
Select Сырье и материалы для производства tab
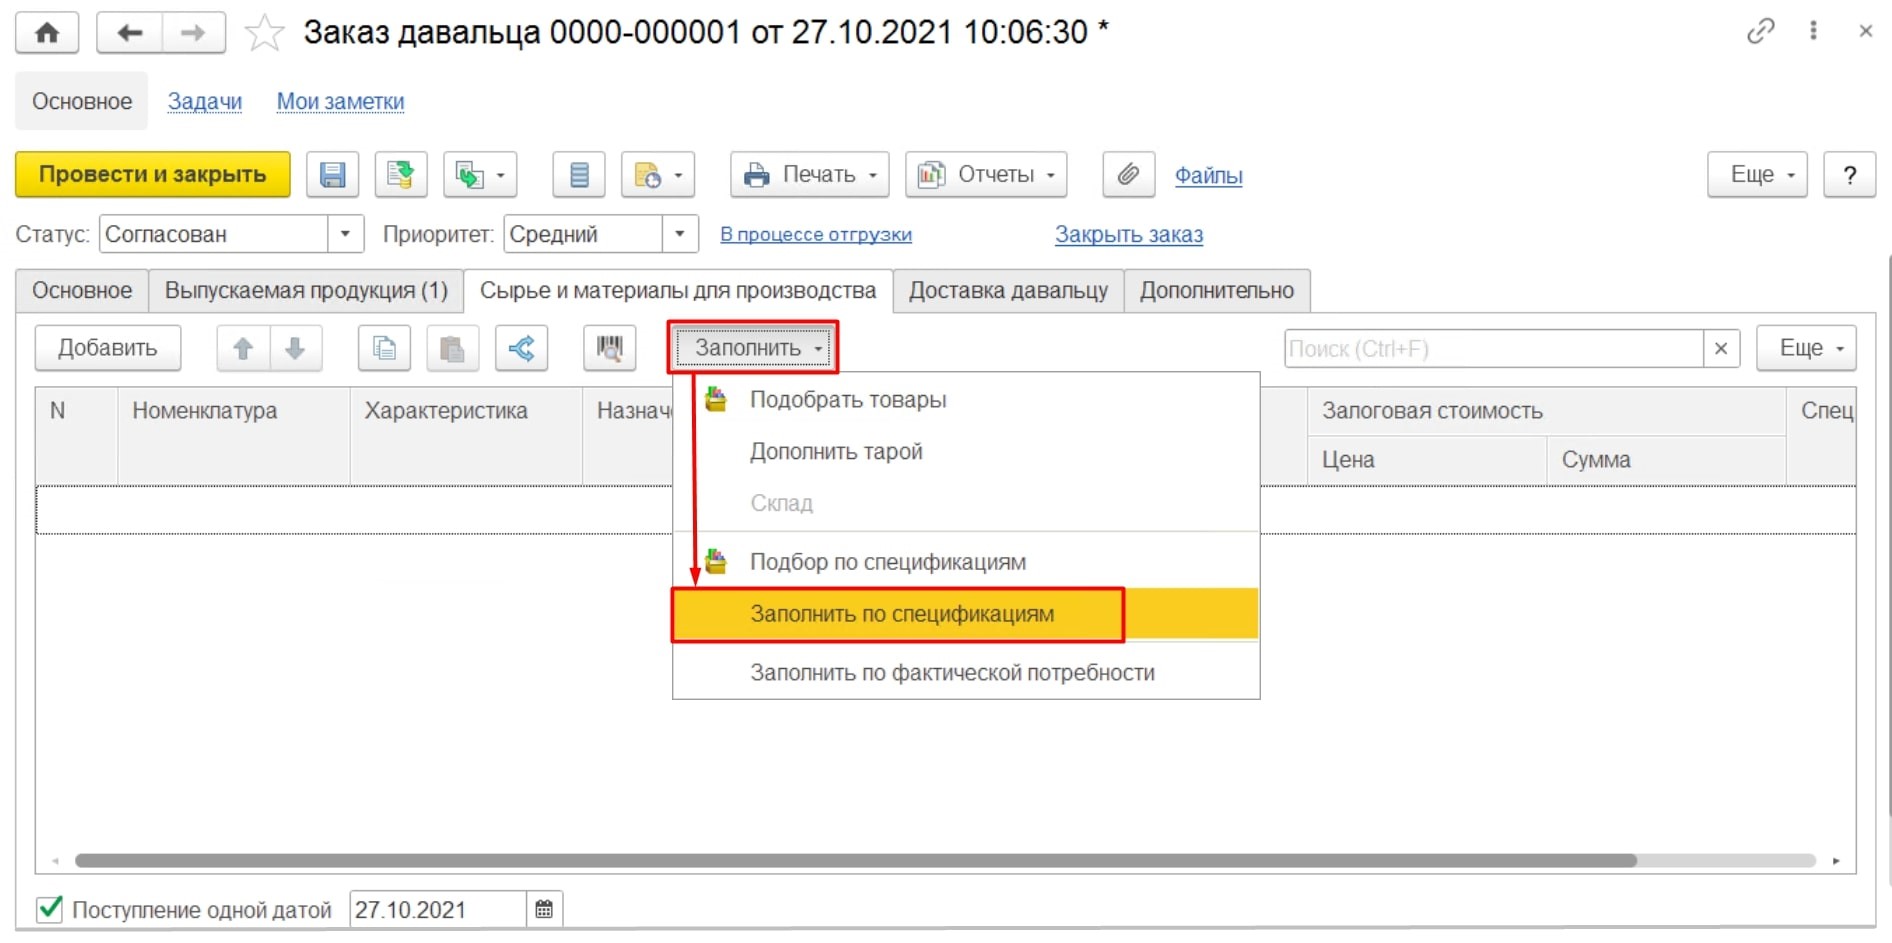[678, 291]
